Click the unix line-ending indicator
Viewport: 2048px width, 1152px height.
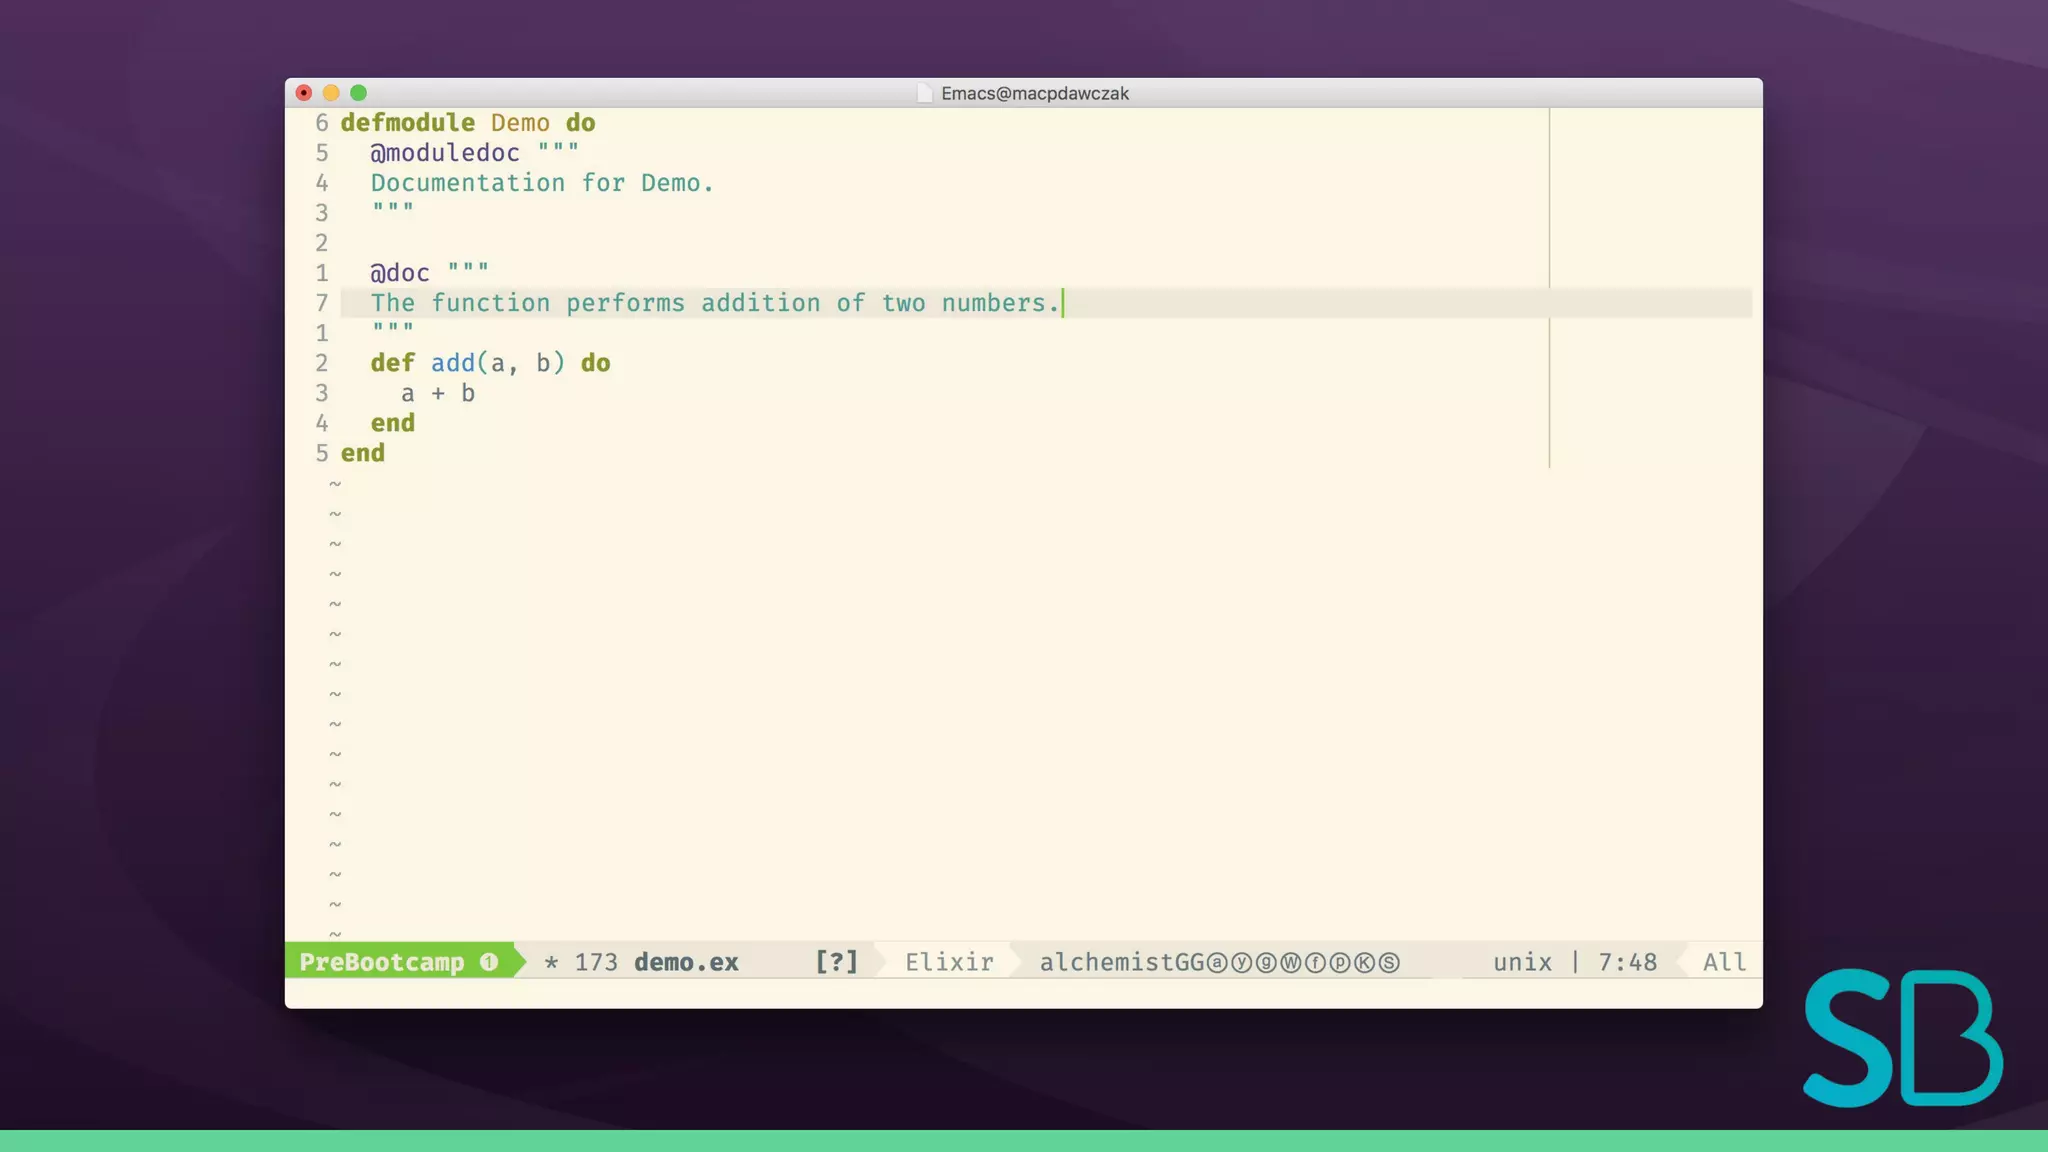(x=1522, y=962)
